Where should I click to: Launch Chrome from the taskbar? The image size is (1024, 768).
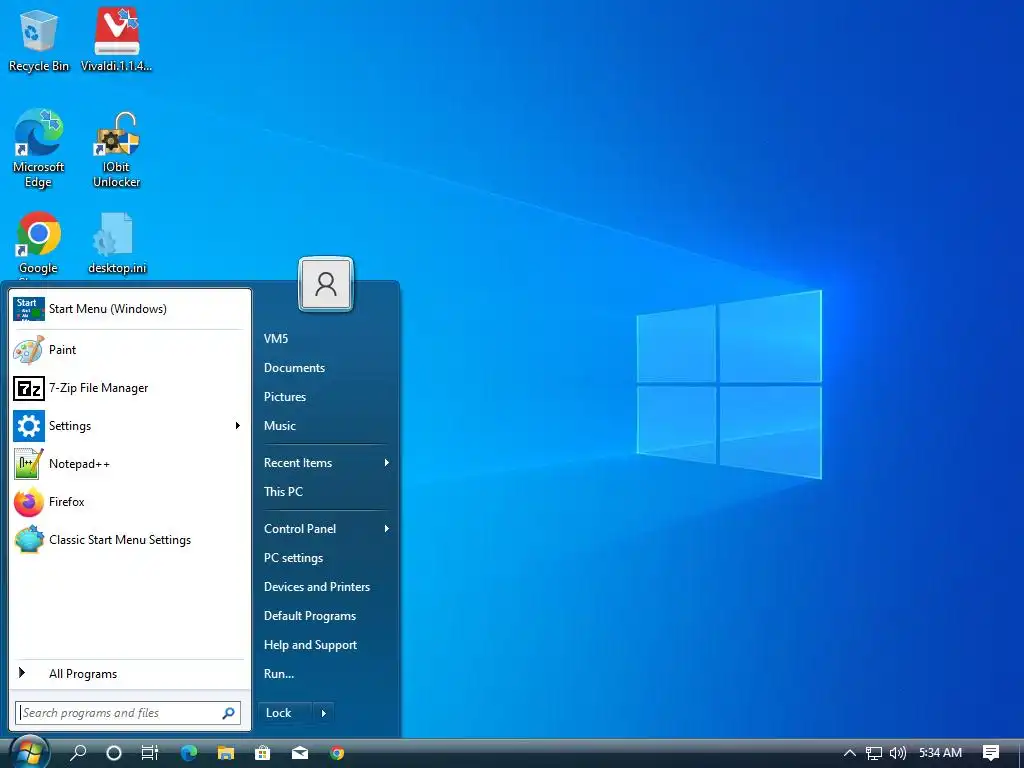click(337, 753)
